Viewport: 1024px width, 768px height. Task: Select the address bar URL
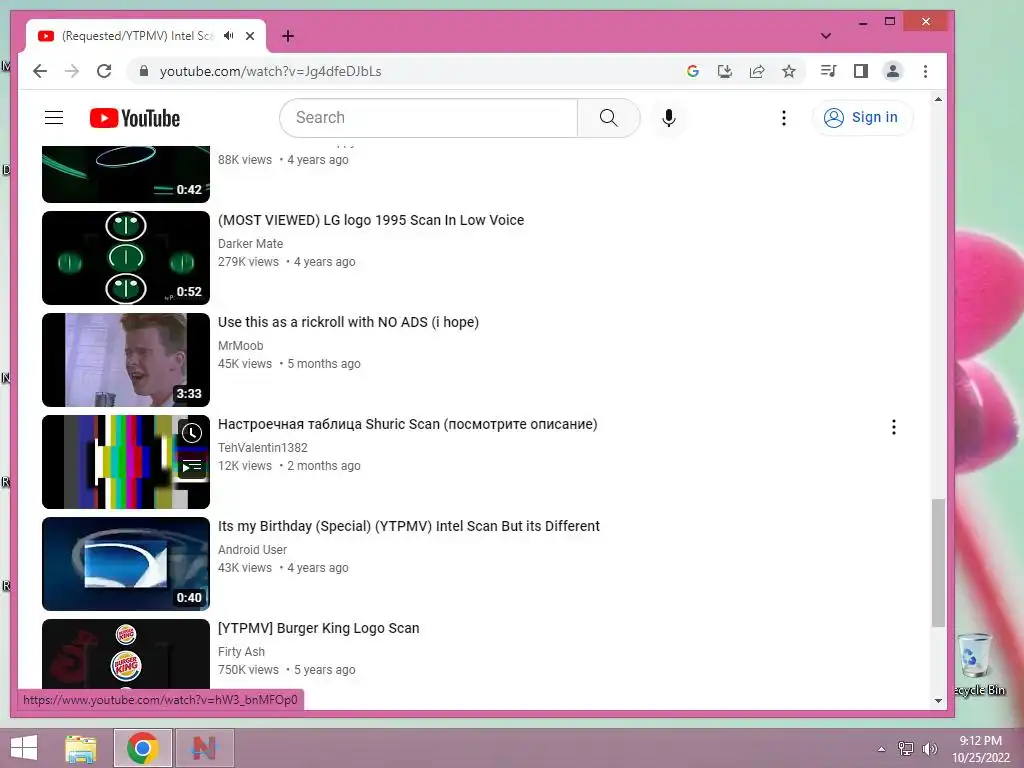click(270, 71)
